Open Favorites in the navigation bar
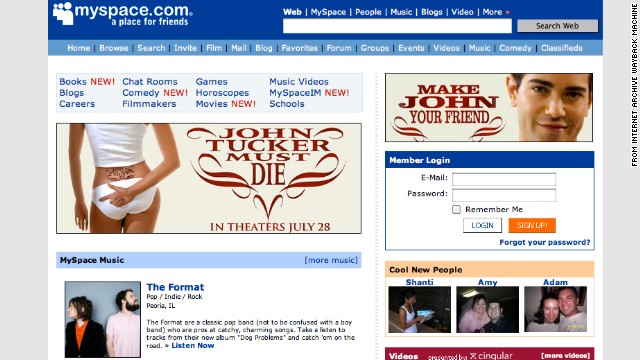Image resolution: width=640 pixels, height=360 pixels. (x=300, y=48)
